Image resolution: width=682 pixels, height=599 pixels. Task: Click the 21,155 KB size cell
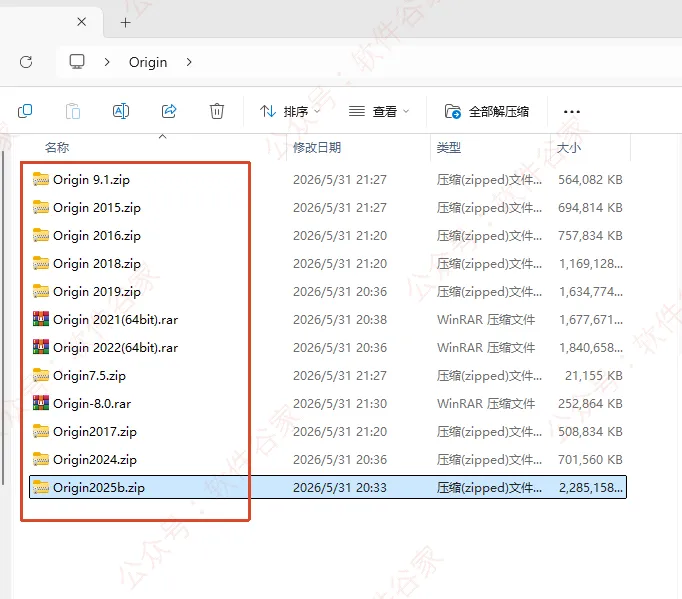point(594,375)
